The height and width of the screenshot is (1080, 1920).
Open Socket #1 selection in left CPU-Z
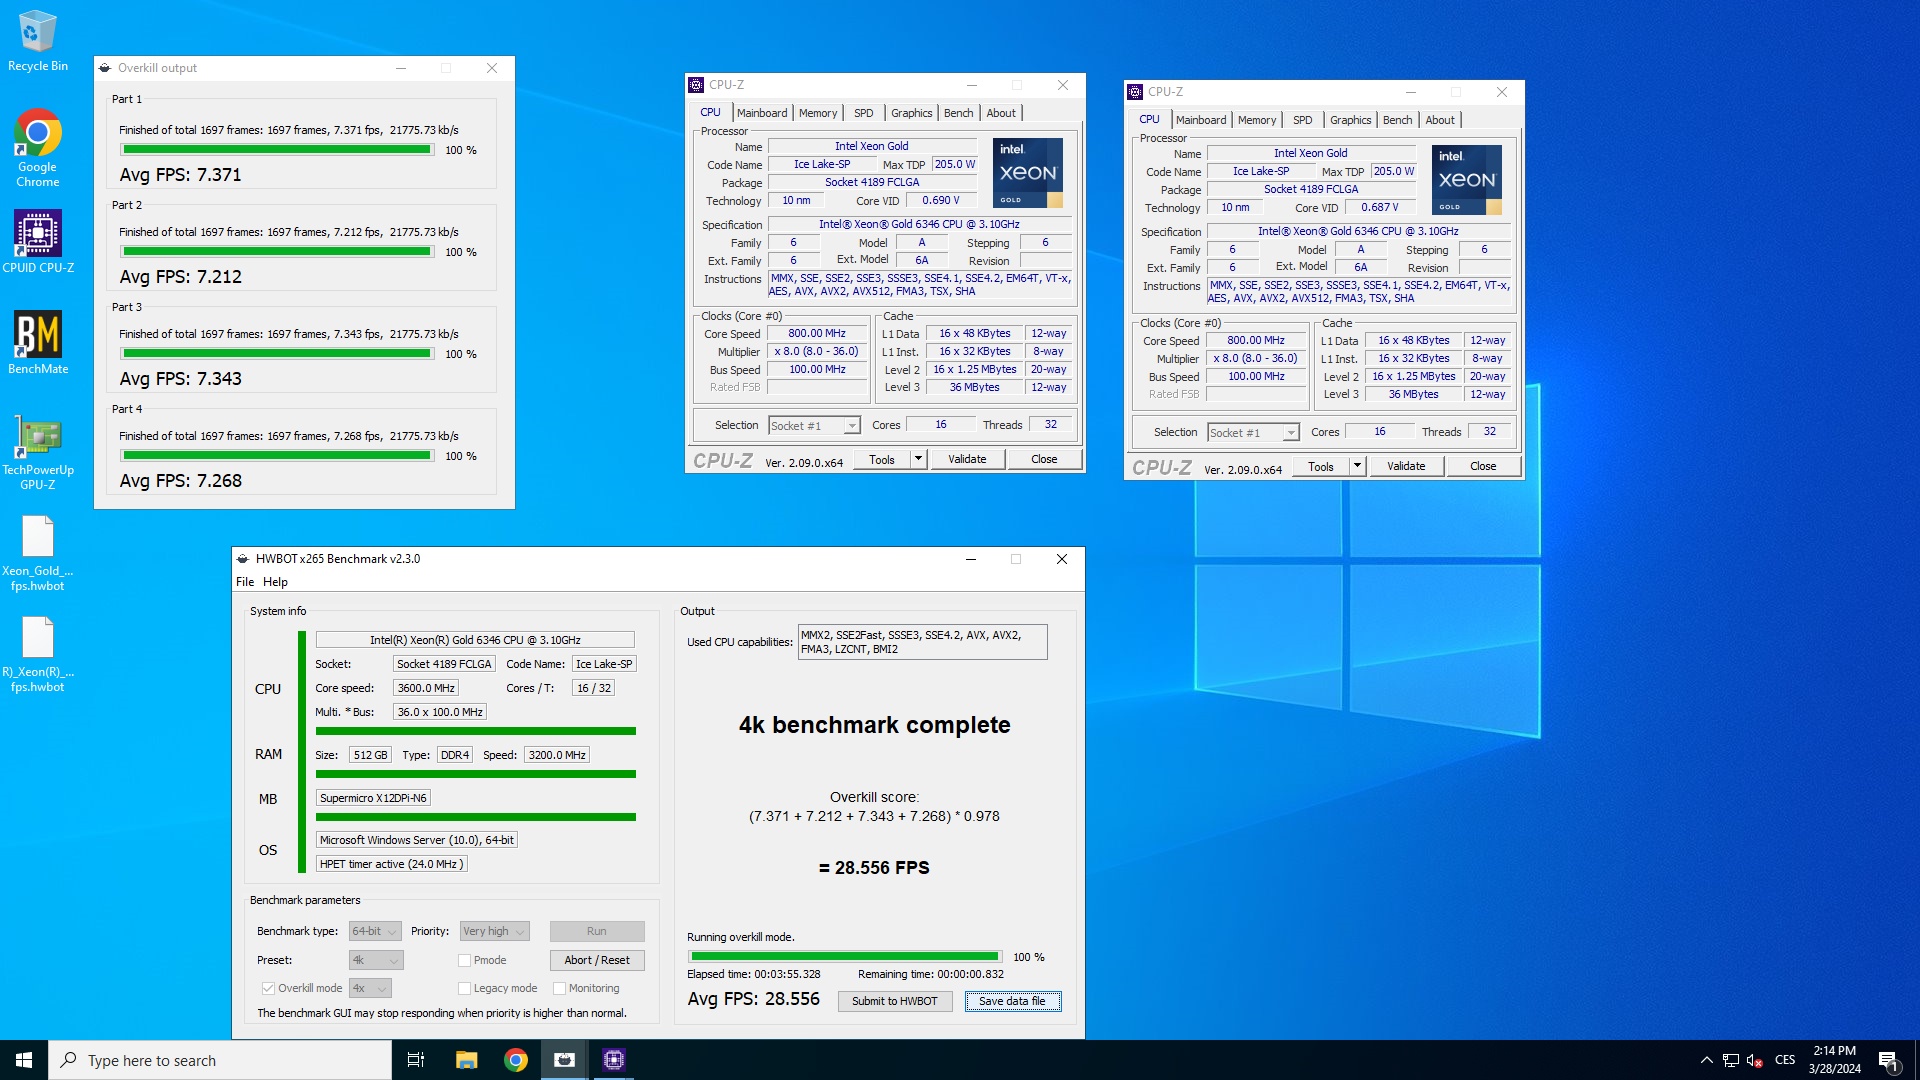pos(814,426)
